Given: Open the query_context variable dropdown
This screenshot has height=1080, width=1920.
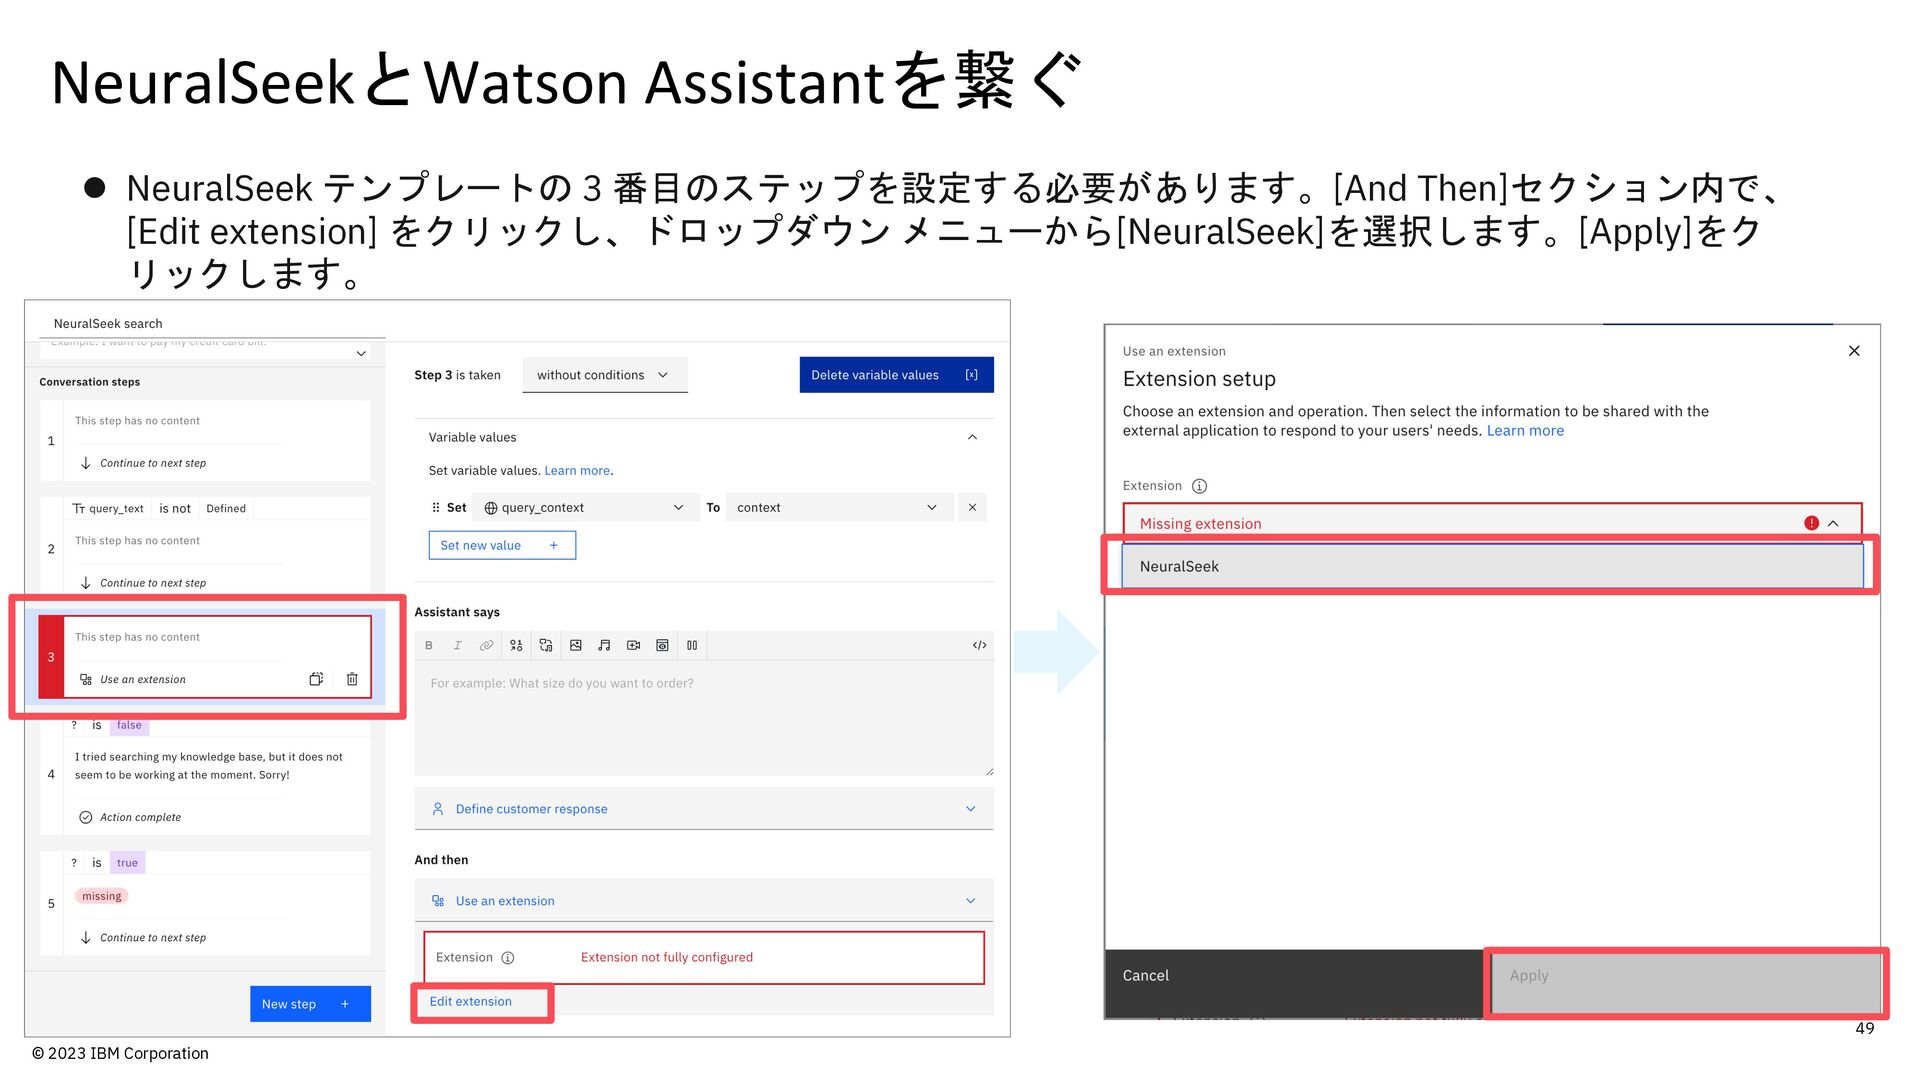Looking at the screenshot, I should 585,508.
